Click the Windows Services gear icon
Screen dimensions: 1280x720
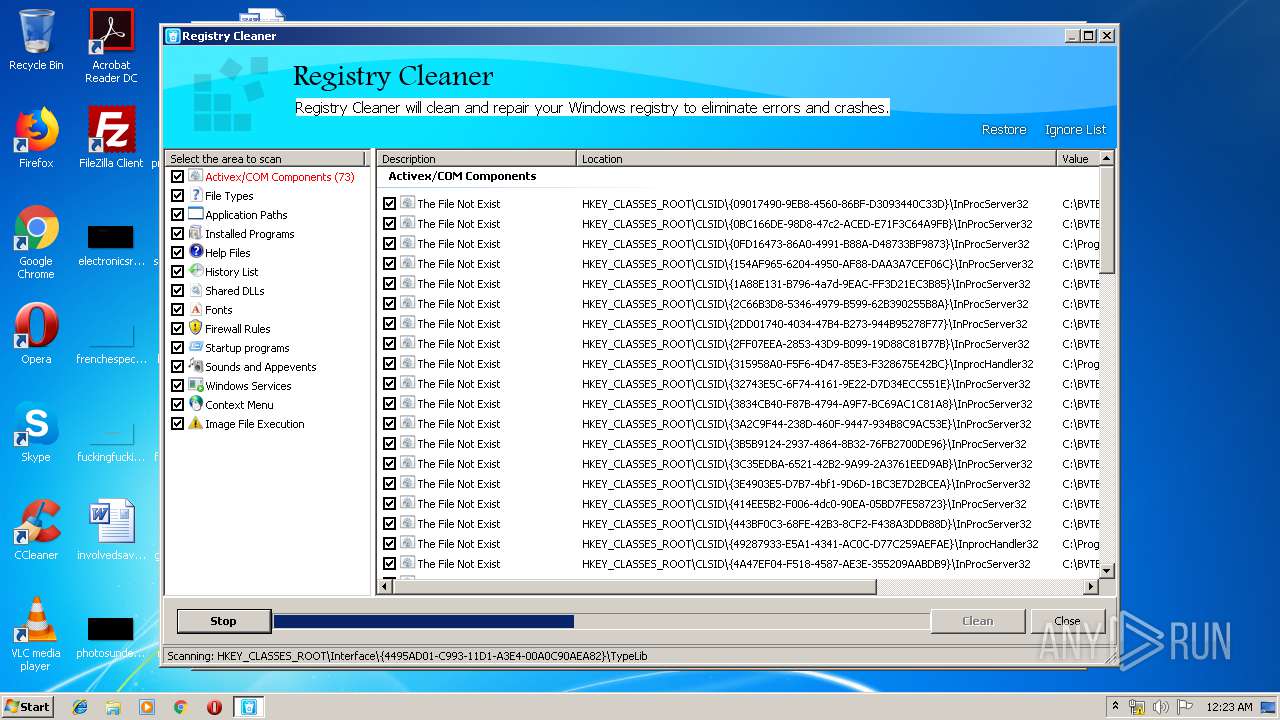(196, 386)
